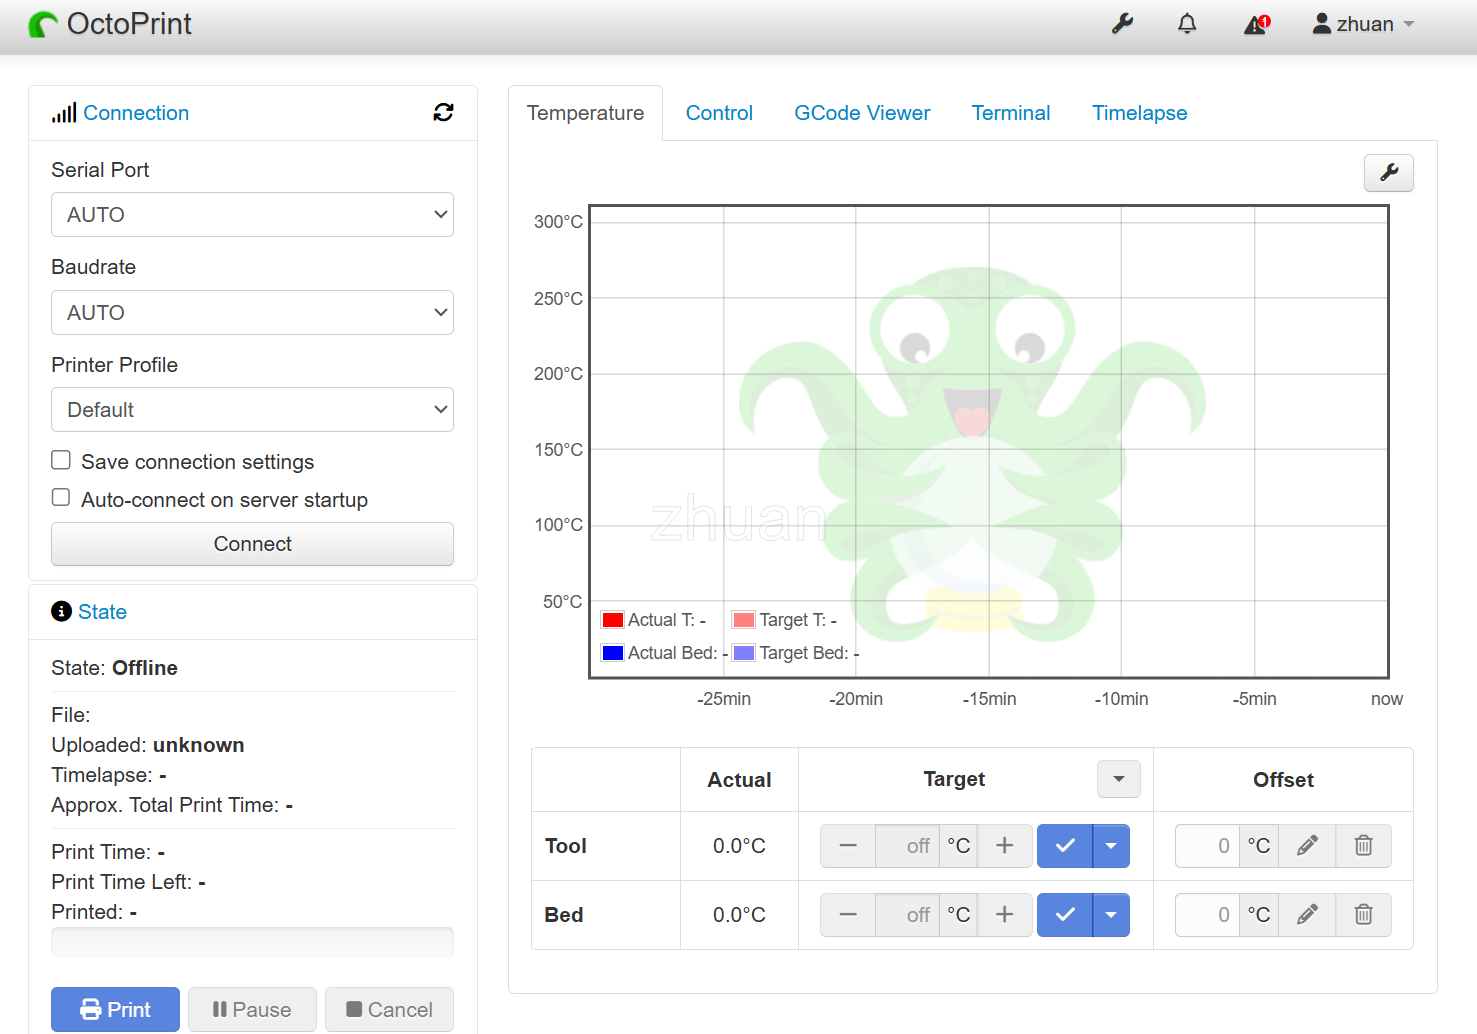The width and height of the screenshot is (1477, 1034).
Task: Open the Printer Profile dropdown
Action: [x=252, y=410]
